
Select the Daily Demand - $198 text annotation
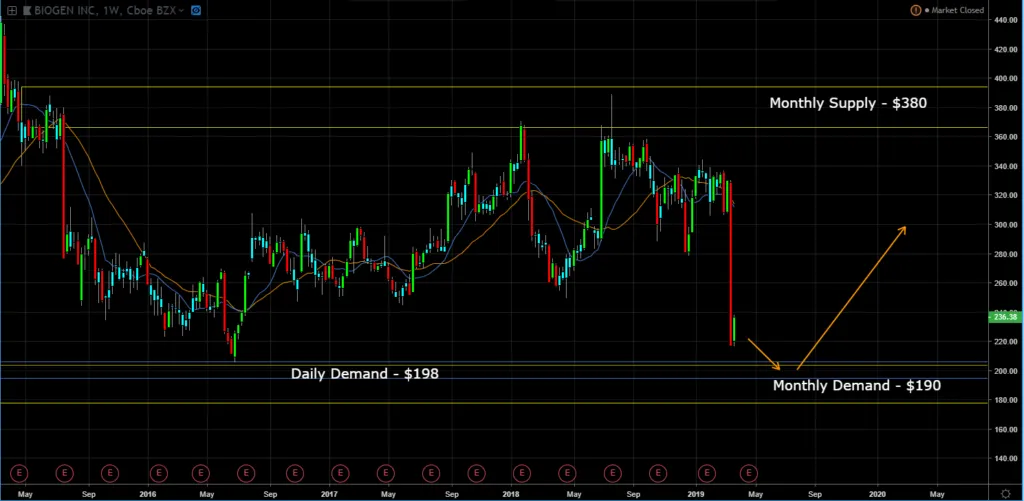[x=364, y=374]
